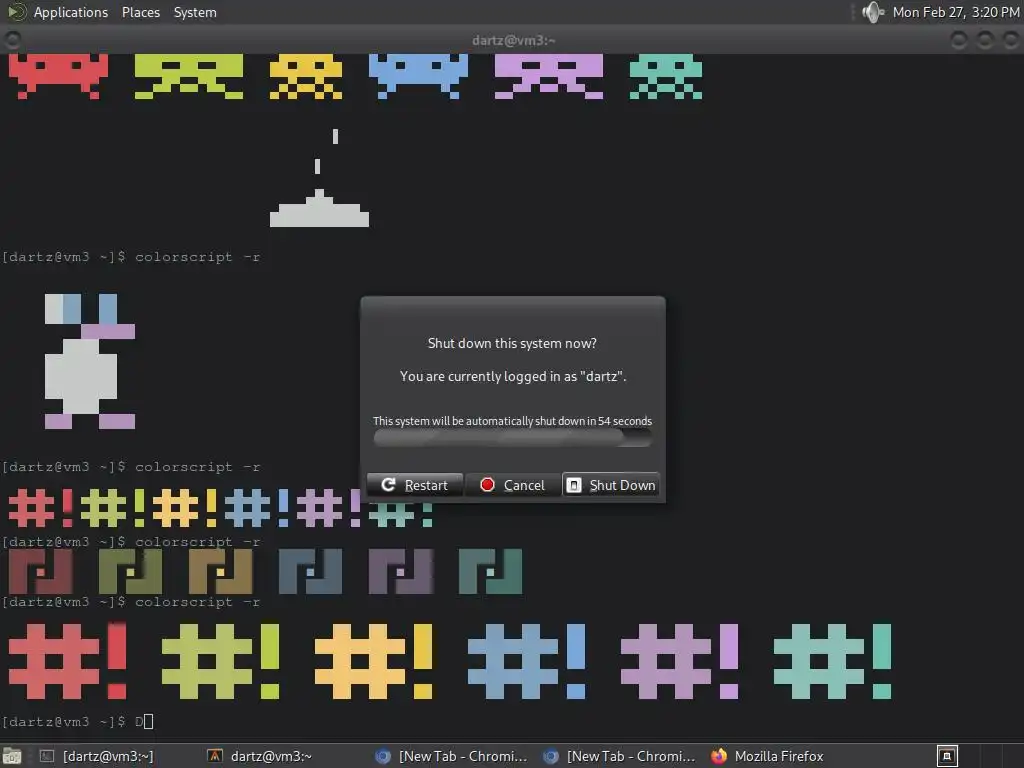Click the Shut Down button
Image resolution: width=1024 pixels, height=768 pixels.
pos(611,485)
